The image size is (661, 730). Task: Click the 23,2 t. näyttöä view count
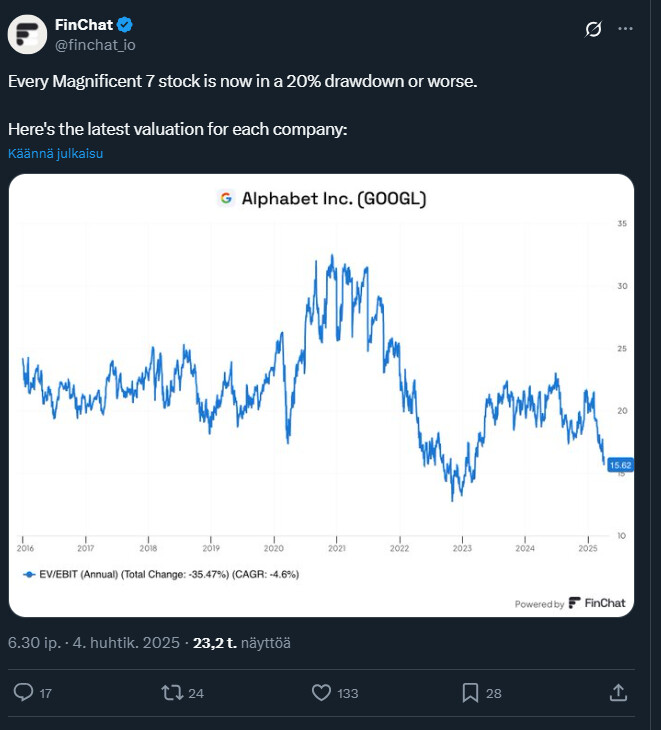click(242, 643)
